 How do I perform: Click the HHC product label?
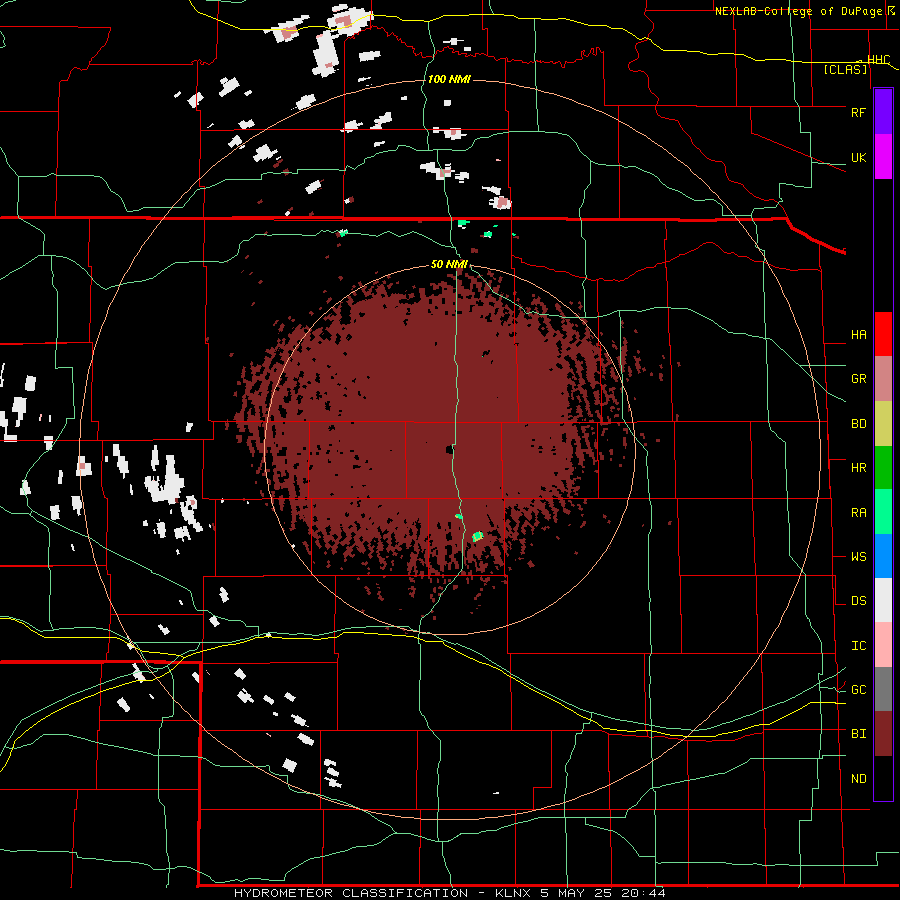[x=878, y=59]
